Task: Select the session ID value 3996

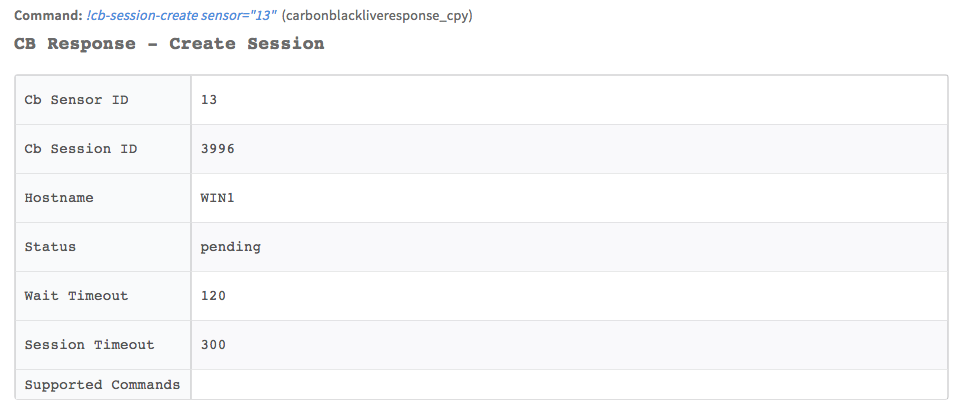Action: click(217, 149)
